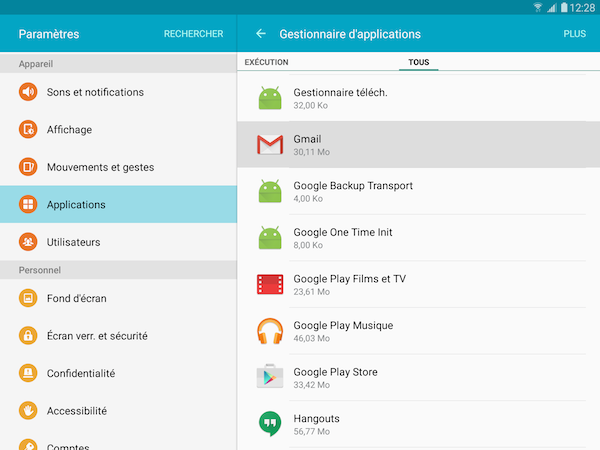
Task: Tap the Google Play Store bag icon
Action: 270,377
